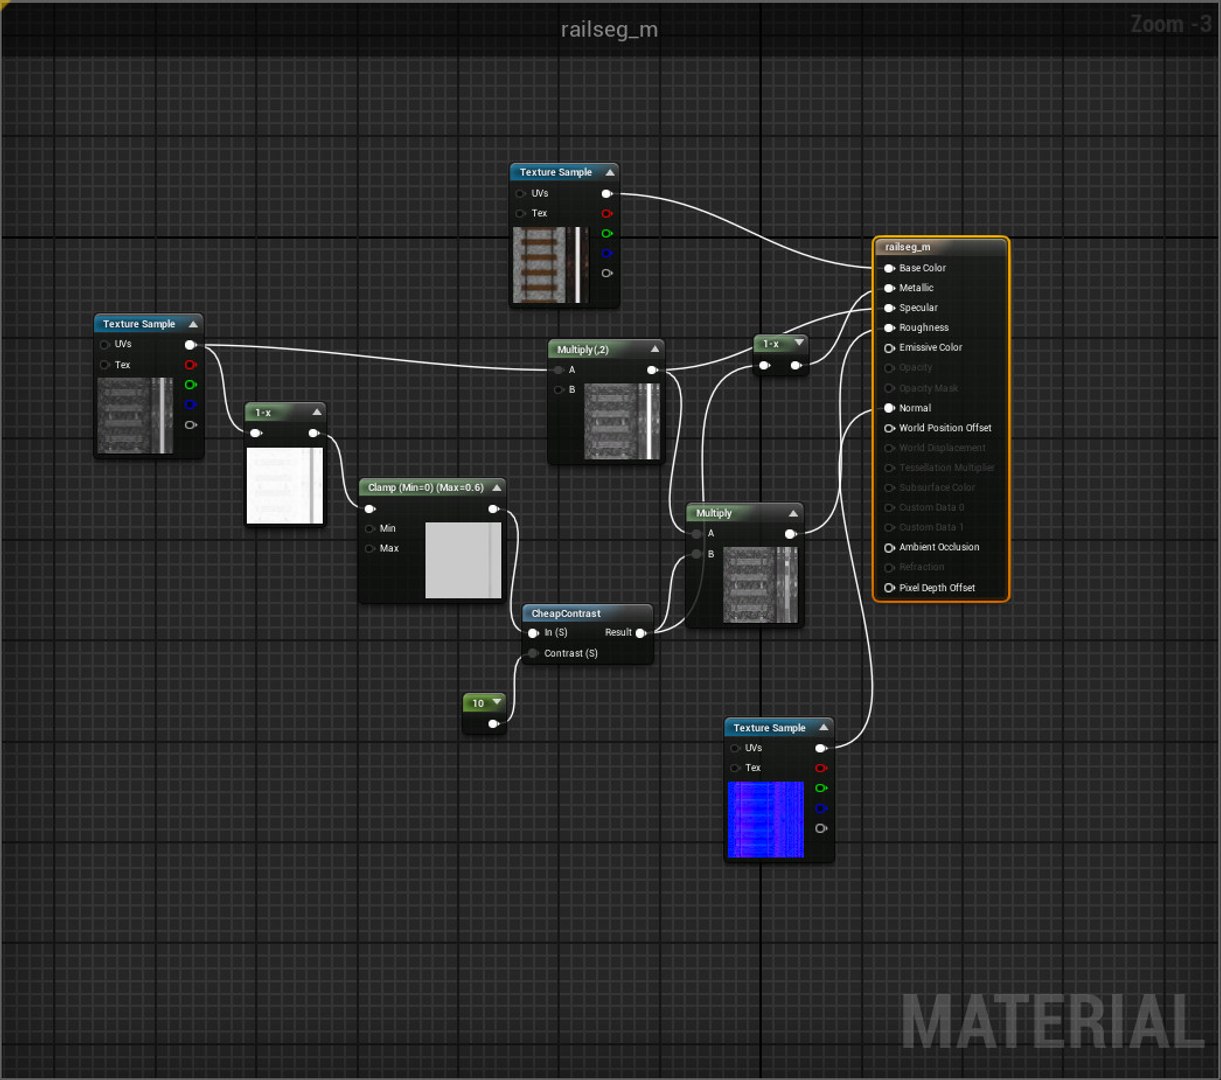Click the A input pin on plain Multiply node

[697, 534]
